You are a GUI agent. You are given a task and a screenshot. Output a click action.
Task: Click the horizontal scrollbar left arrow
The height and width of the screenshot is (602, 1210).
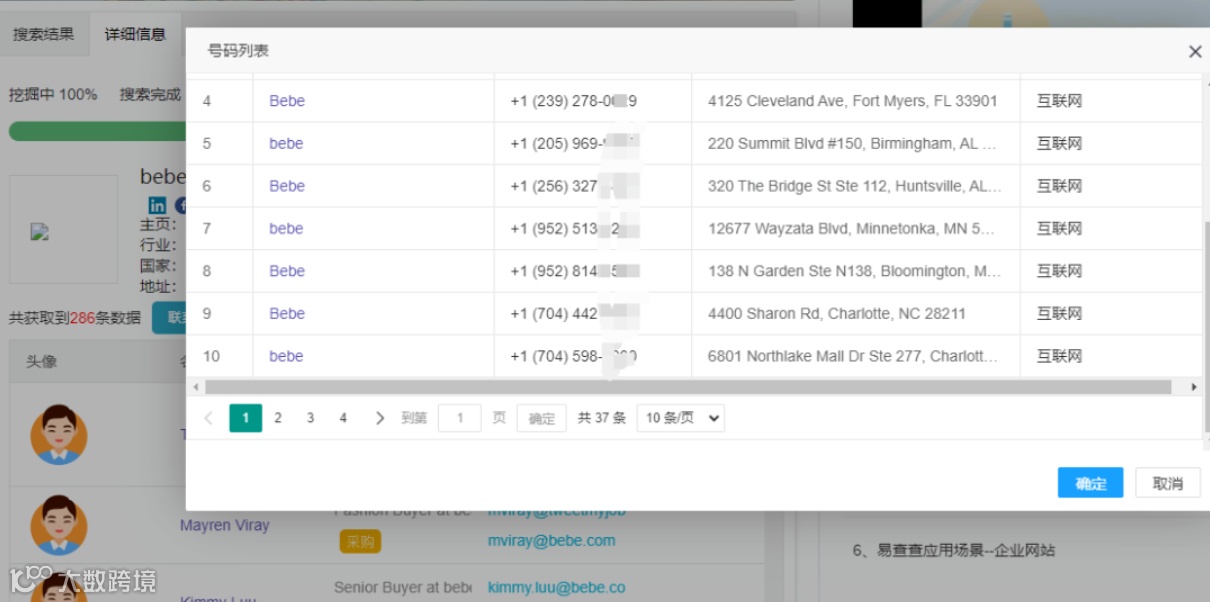195,387
